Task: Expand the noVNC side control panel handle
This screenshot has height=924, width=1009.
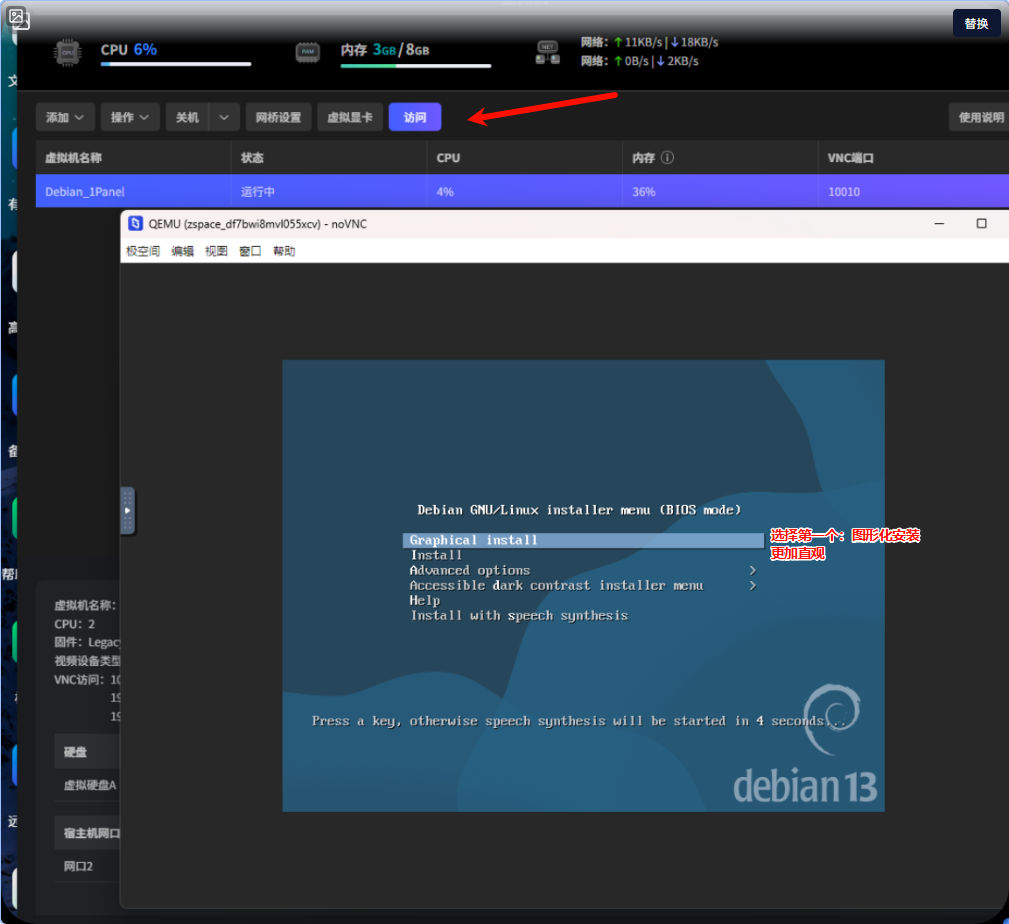Action: tap(127, 510)
